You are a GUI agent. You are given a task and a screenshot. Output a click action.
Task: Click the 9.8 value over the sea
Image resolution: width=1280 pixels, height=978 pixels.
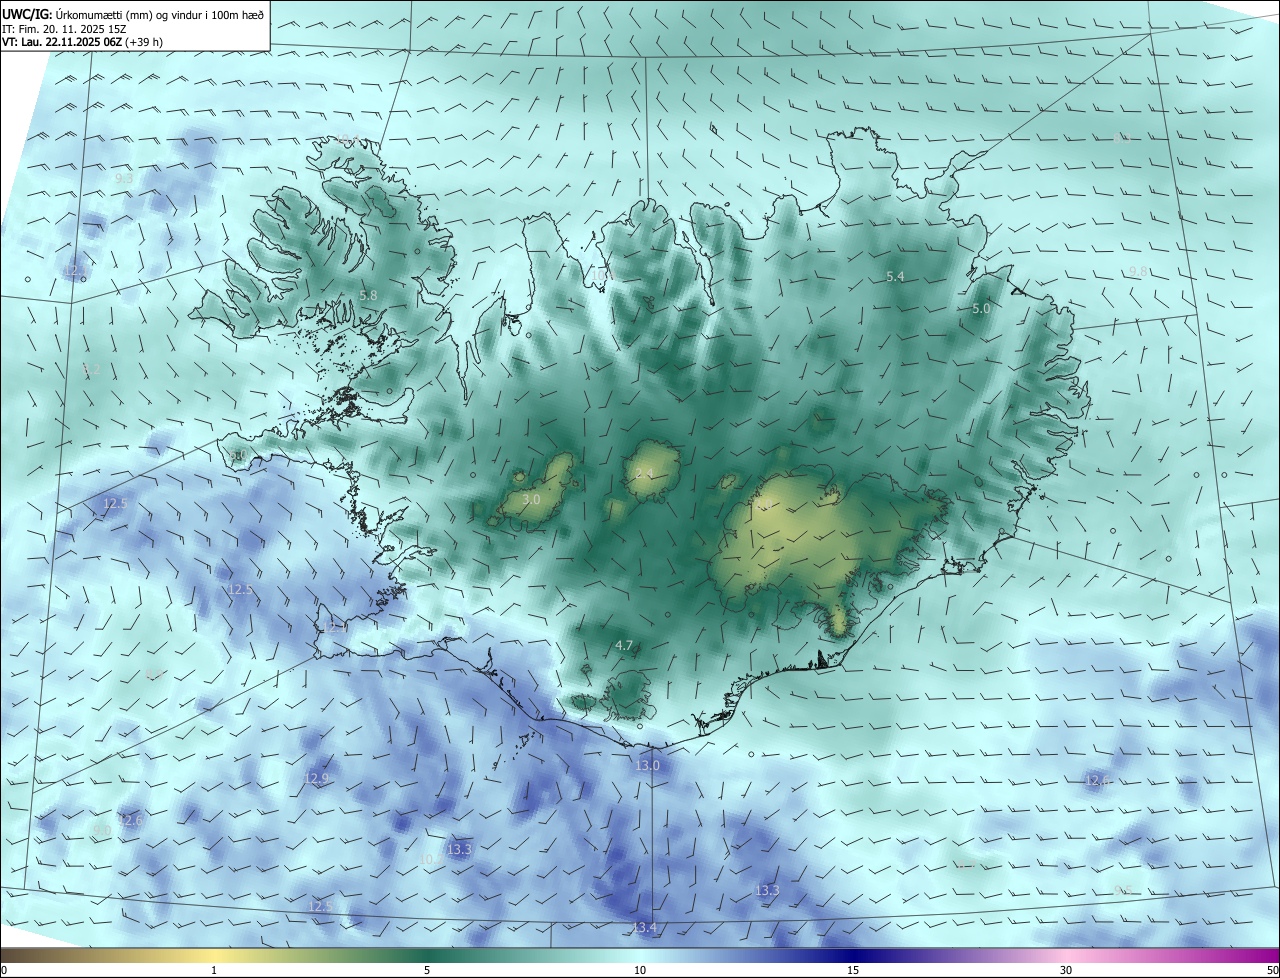tap(1138, 272)
